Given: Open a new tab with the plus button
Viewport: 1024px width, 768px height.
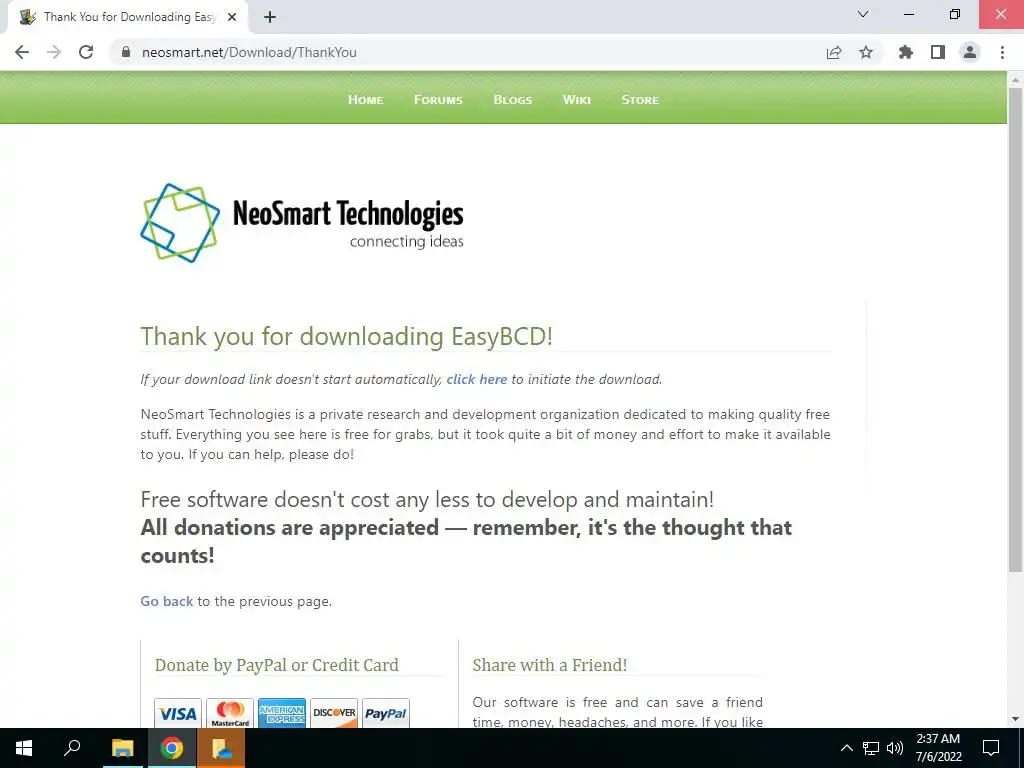Looking at the screenshot, I should pyautogui.click(x=270, y=17).
